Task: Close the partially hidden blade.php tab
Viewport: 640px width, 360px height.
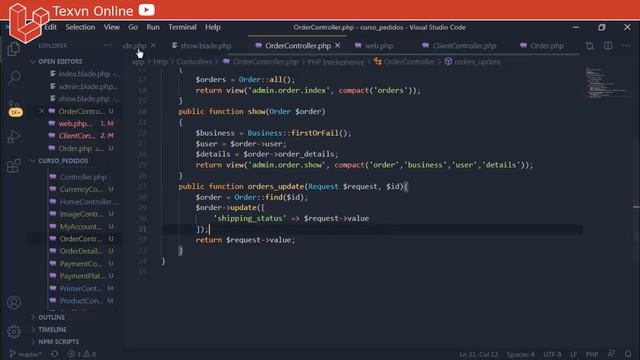Action: click(153, 46)
